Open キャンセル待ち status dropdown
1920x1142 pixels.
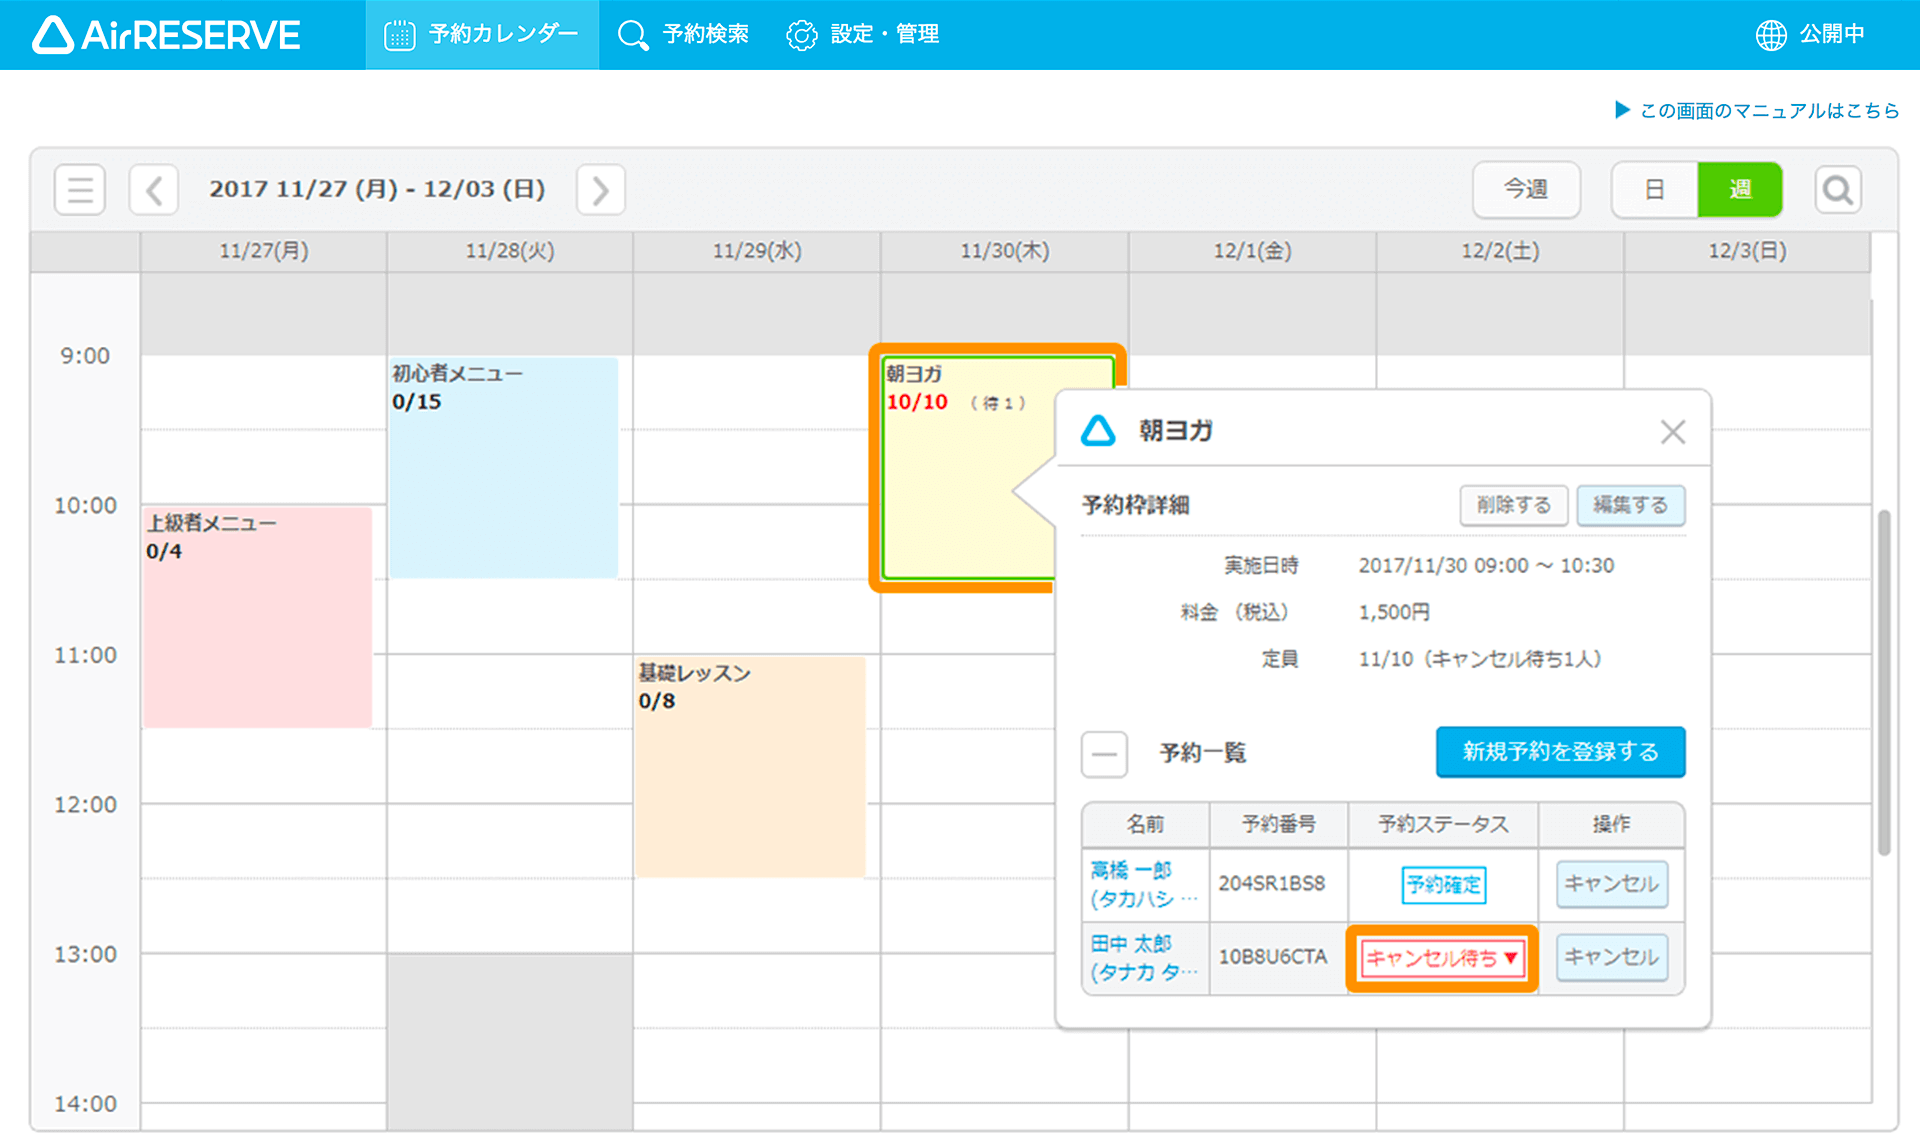1441,958
